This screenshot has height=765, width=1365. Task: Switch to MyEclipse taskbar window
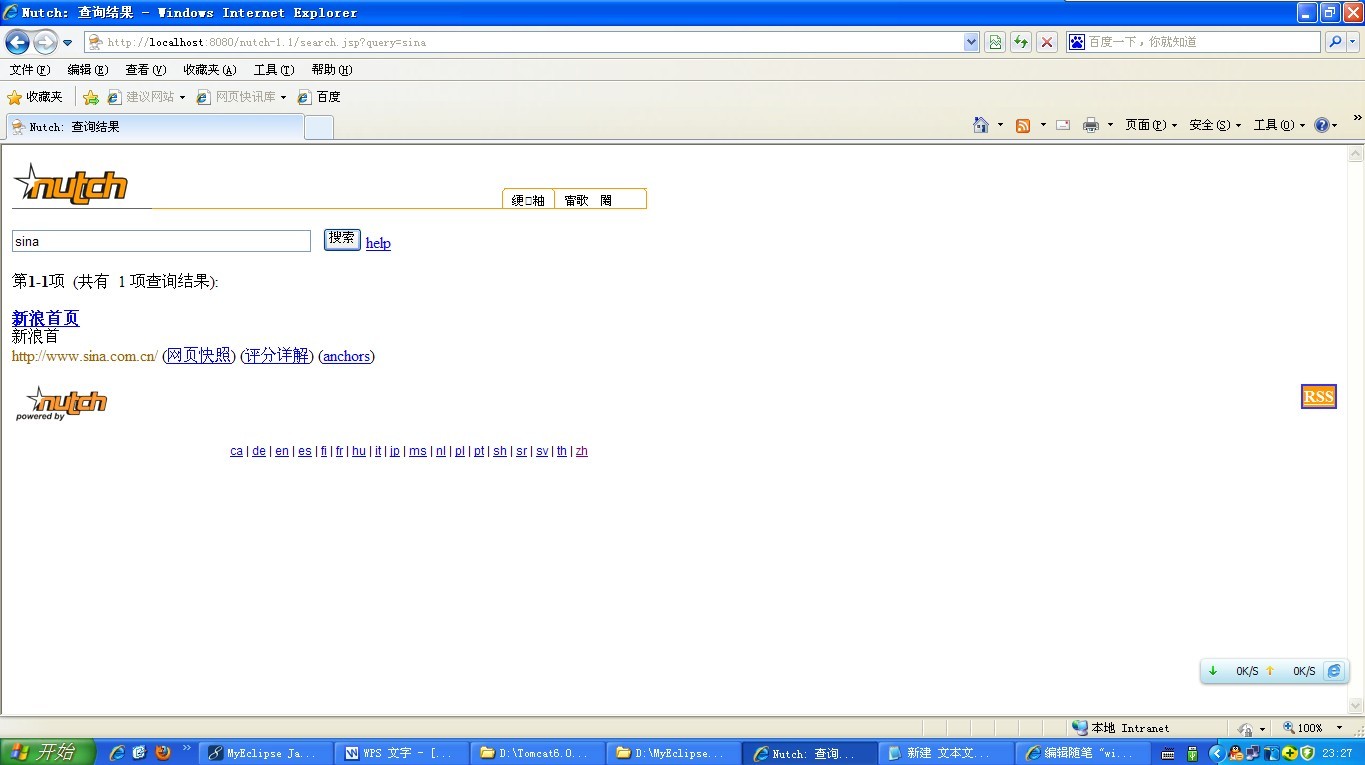coord(266,753)
